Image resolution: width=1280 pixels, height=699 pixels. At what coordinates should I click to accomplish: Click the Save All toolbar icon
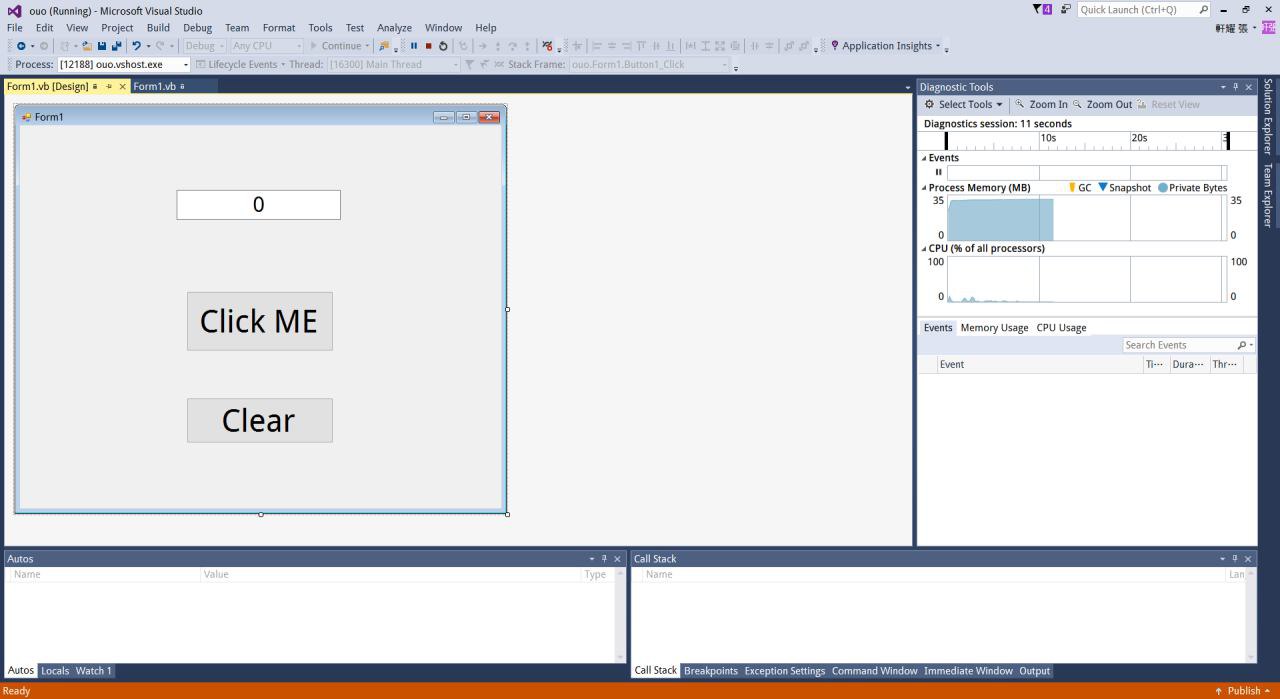116,46
